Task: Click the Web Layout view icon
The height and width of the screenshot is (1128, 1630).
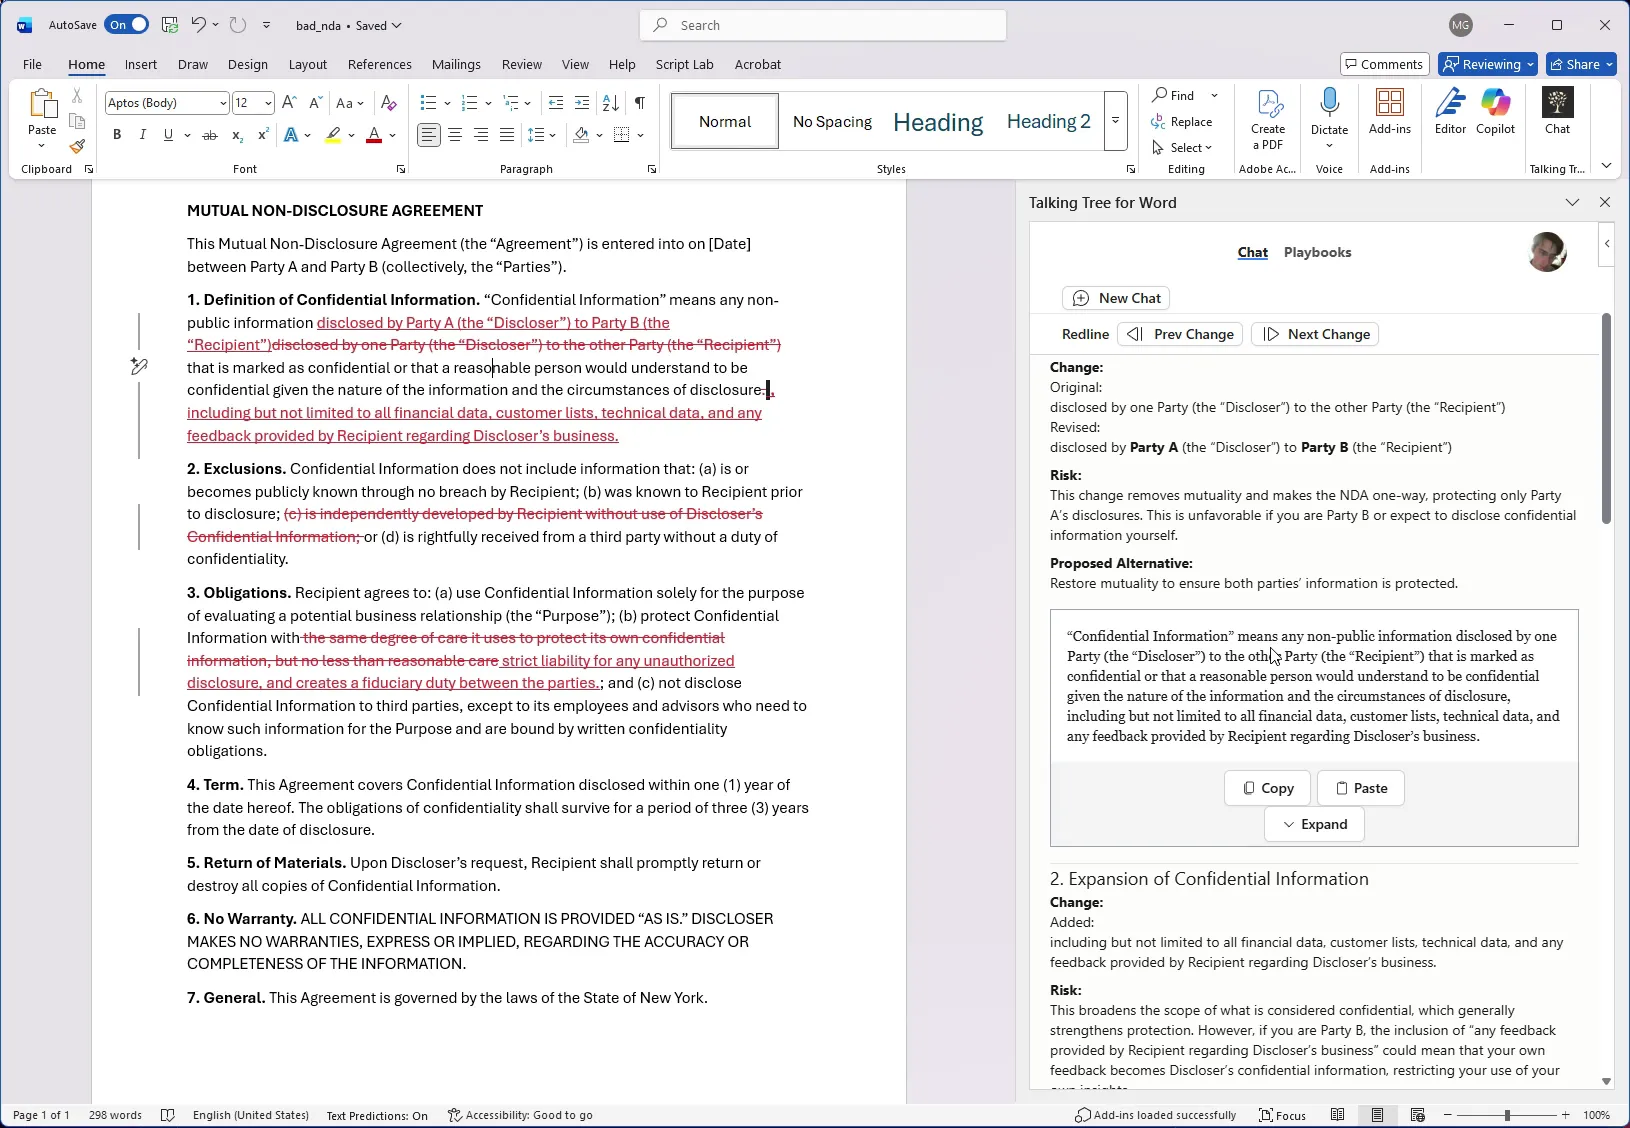Action: click(1418, 1115)
